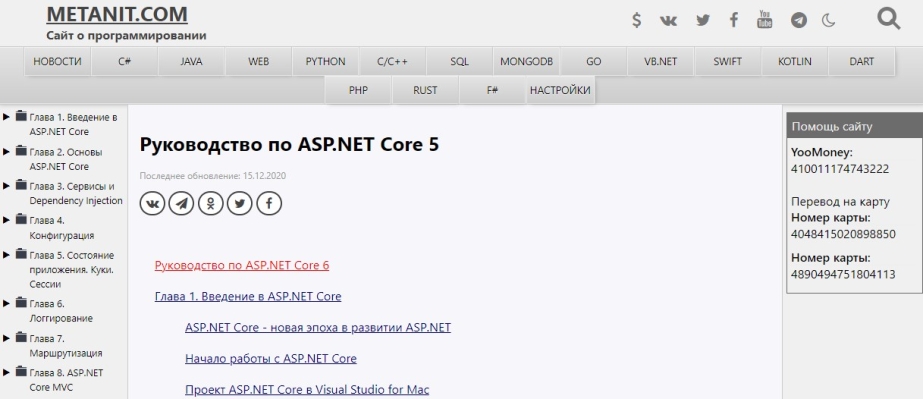The height and width of the screenshot is (399, 923).
Task: Open link Проект ASP.NET Core в Visual Studio for Mac
Action: tap(307, 390)
